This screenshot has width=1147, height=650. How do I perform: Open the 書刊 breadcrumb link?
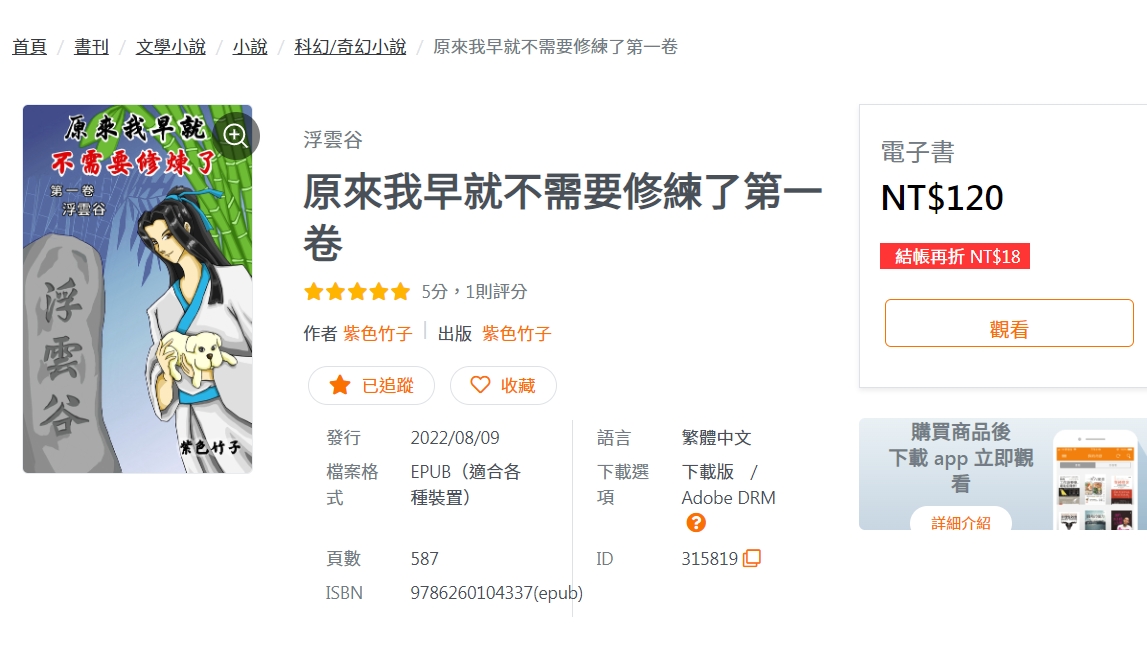point(91,47)
